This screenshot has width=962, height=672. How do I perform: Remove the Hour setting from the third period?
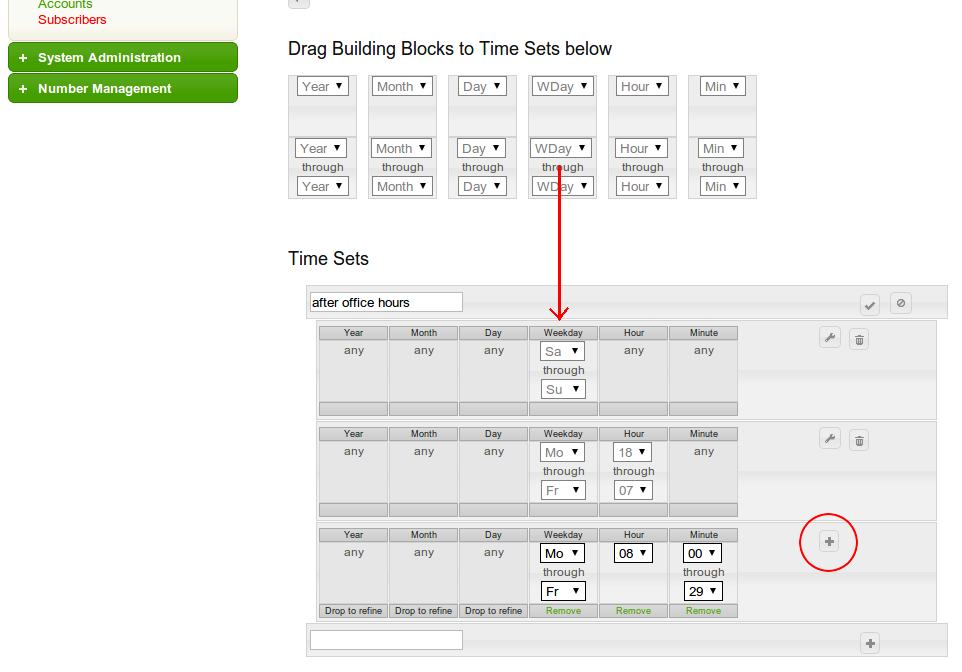coord(633,611)
